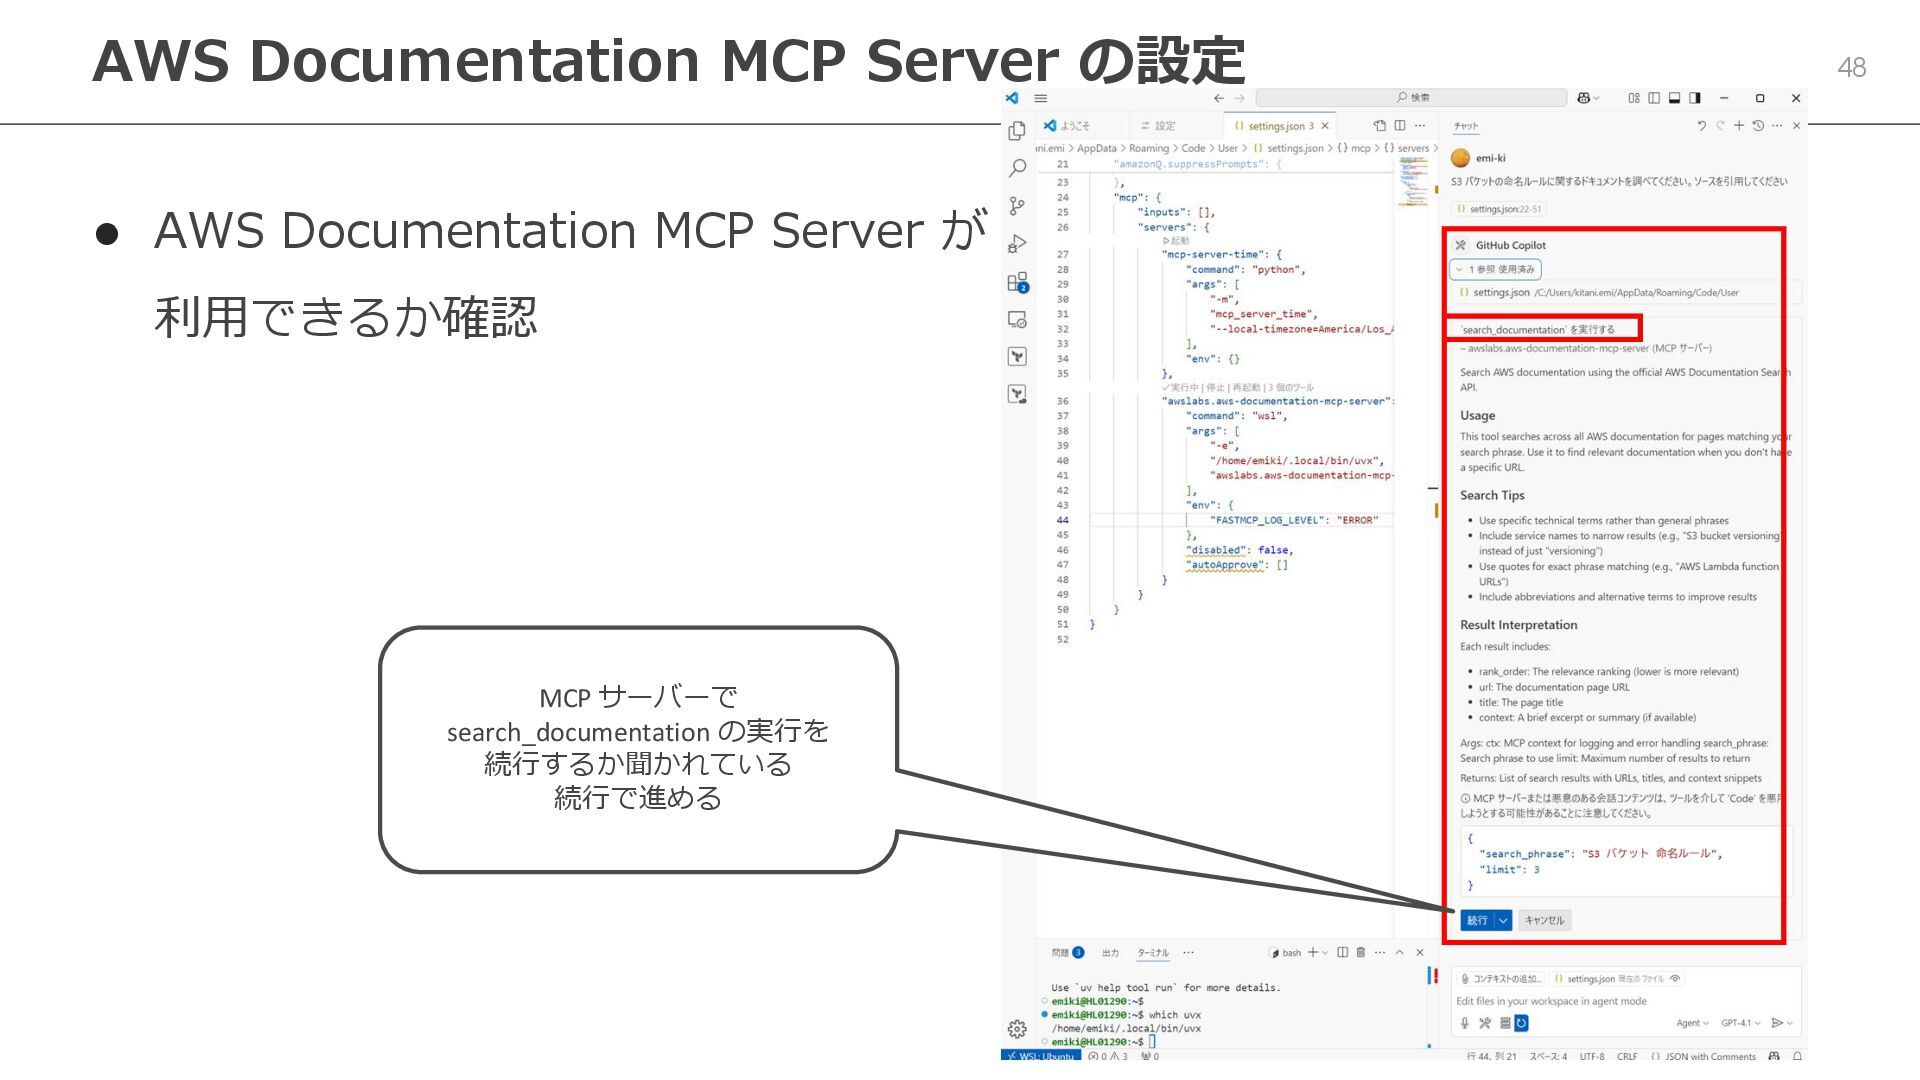Start a new chat with the plus icon
1920x1080 pixels.
coord(1739,126)
